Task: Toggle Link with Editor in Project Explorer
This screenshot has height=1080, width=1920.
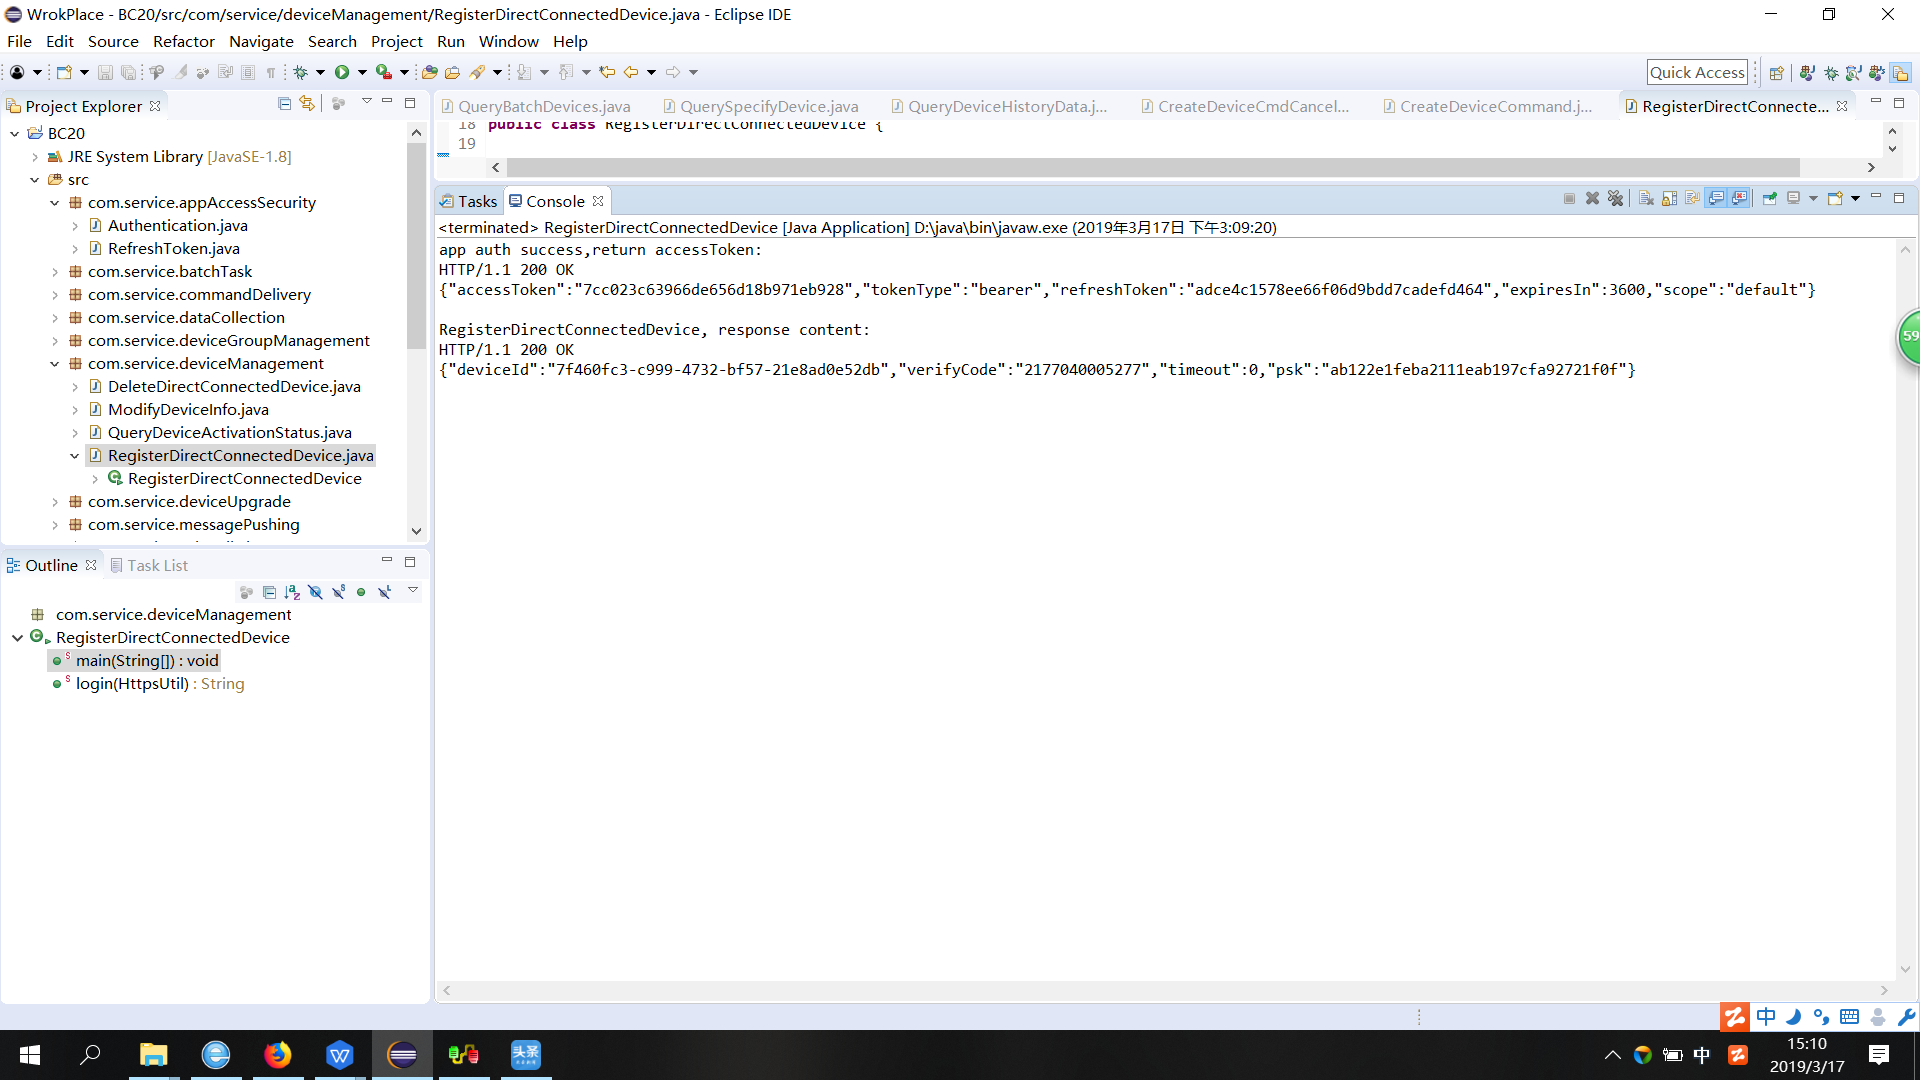Action: click(307, 104)
